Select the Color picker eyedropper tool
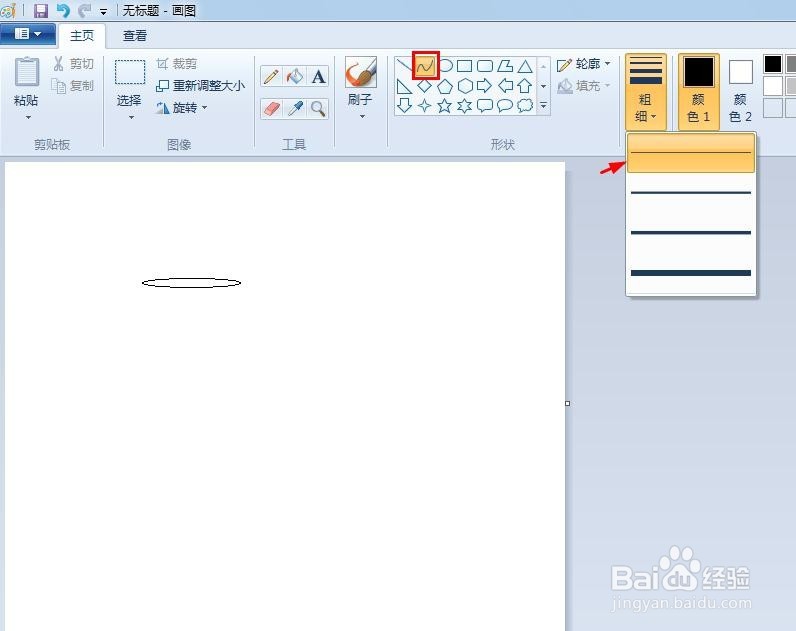The image size is (796, 631). click(x=294, y=109)
